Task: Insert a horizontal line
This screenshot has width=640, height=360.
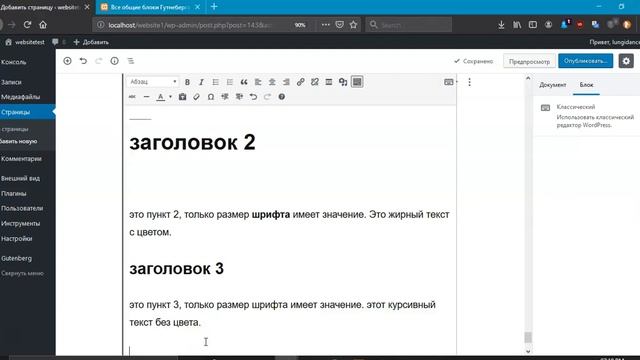Action: point(147,97)
